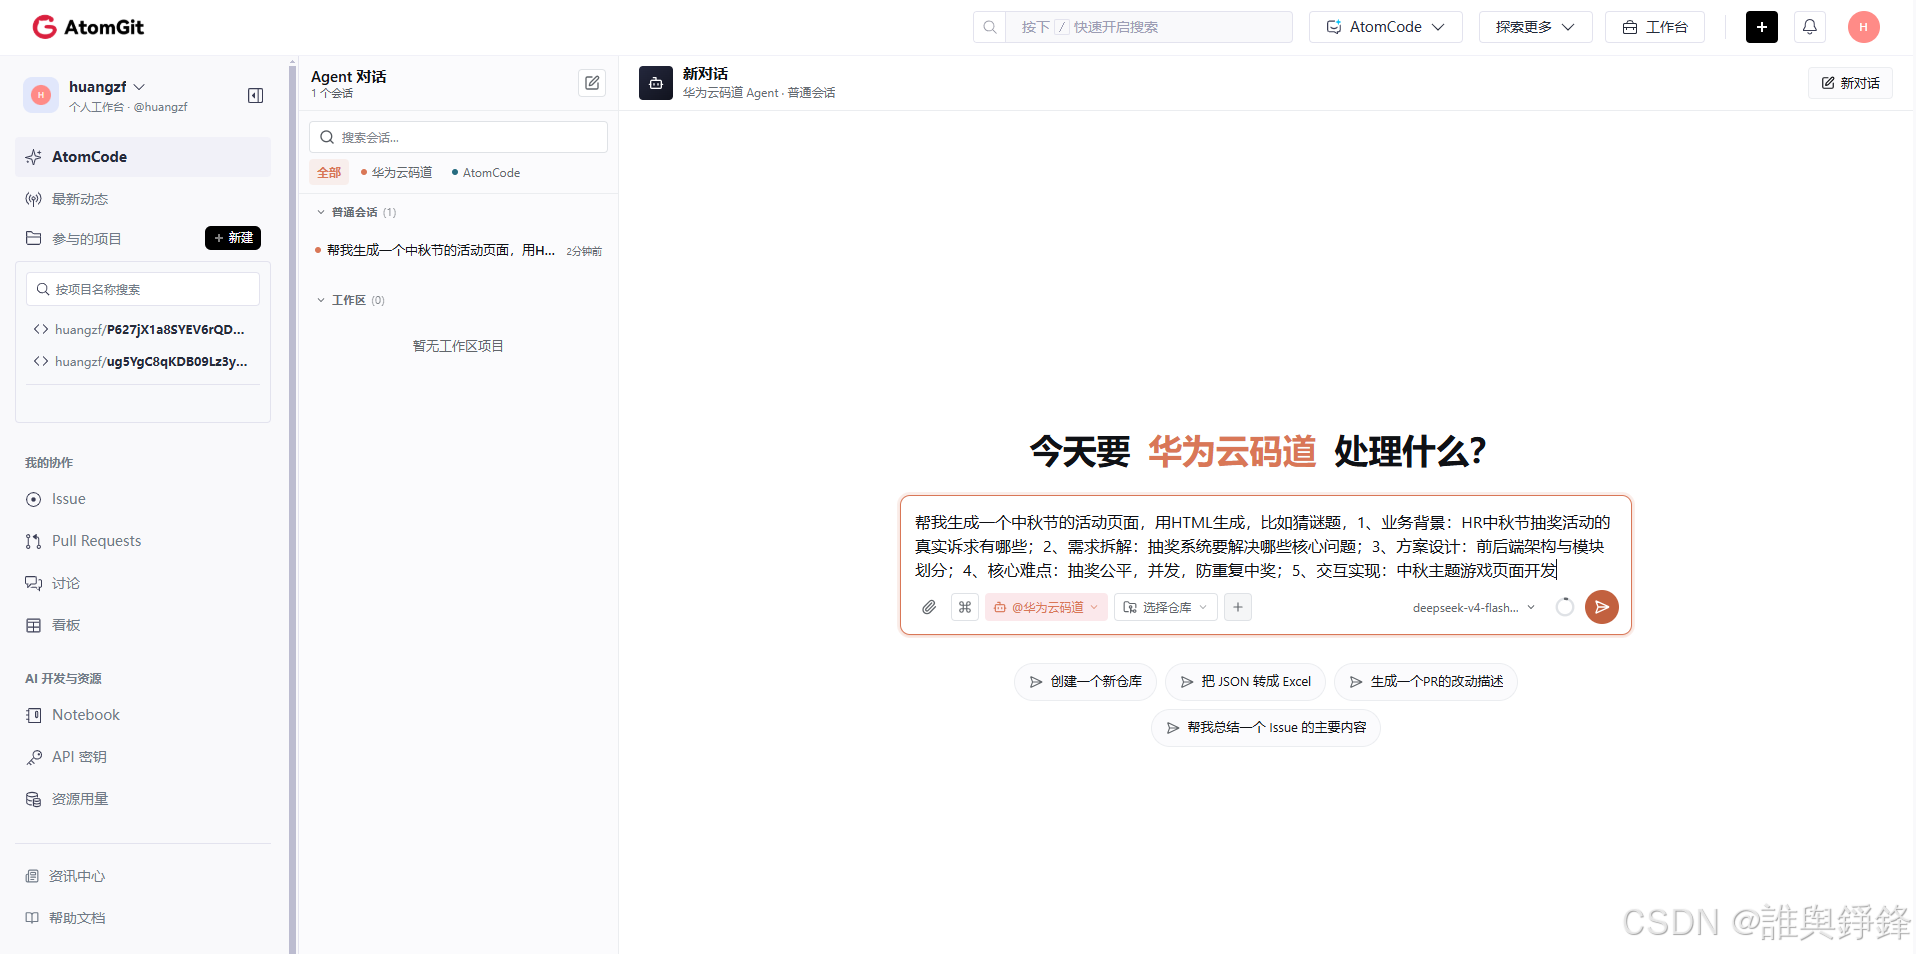Open new conversation edit icon in Agent panel
Image resolution: width=1916 pixels, height=954 pixels.
[592, 83]
